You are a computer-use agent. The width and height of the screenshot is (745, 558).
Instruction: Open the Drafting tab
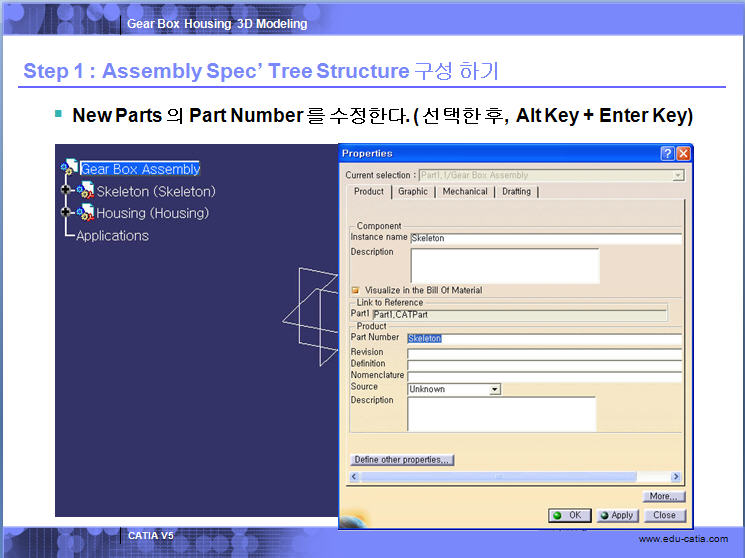[x=516, y=192]
